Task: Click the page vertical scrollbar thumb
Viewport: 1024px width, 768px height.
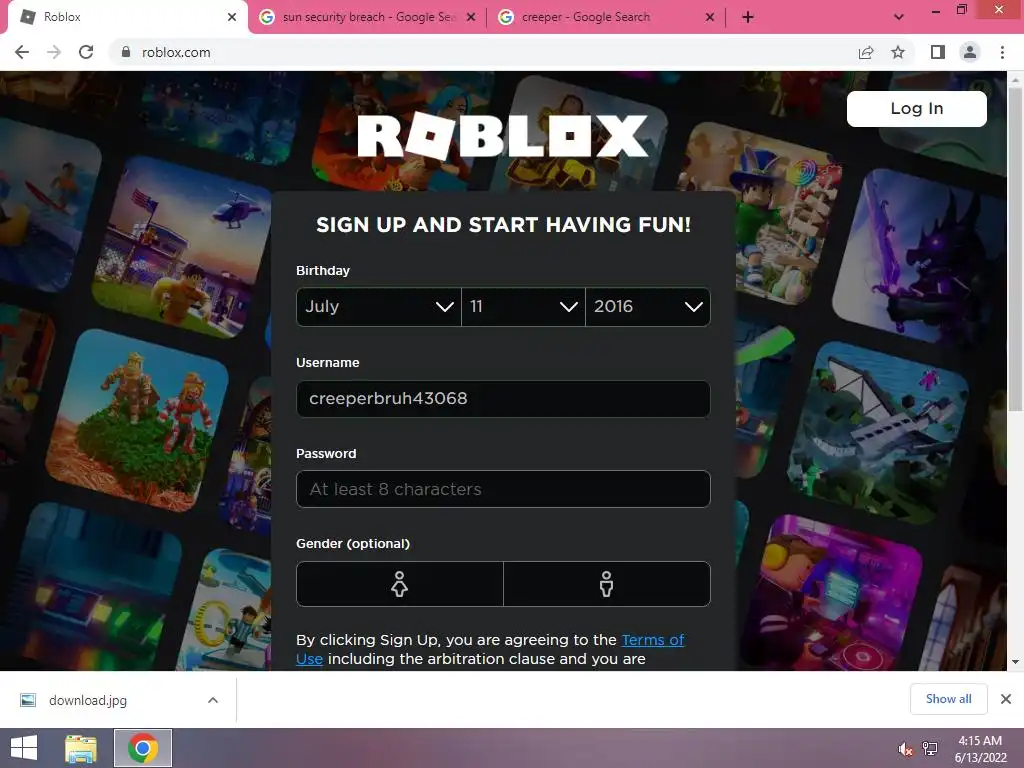Action: click(x=1015, y=248)
